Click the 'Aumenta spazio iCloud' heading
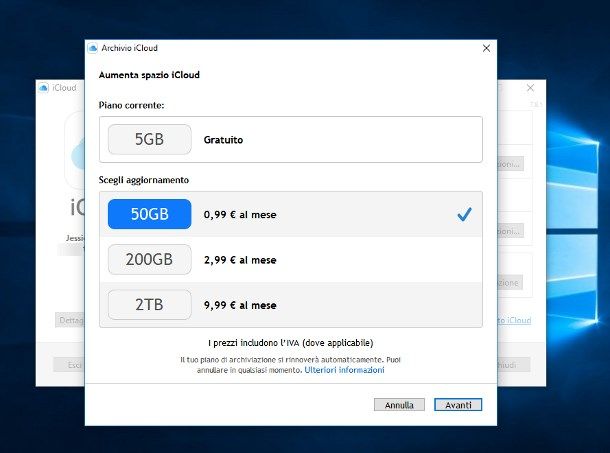Viewport: 610px width, 453px height. pos(149,75)
